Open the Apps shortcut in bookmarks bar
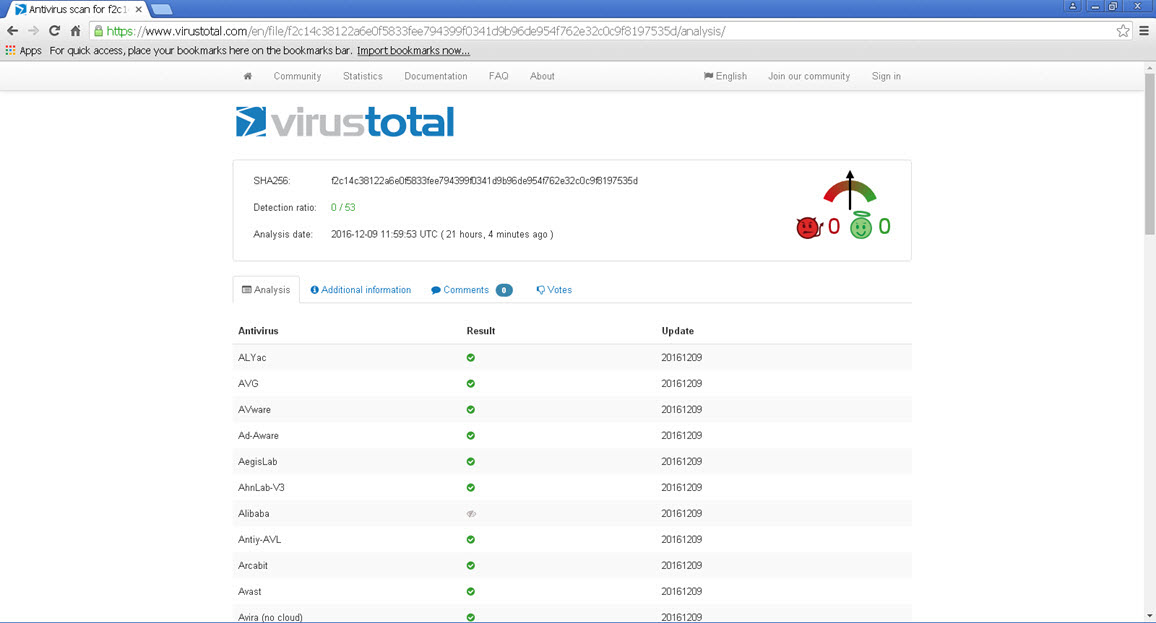1156x623 pixels. [x=24, y=51]
